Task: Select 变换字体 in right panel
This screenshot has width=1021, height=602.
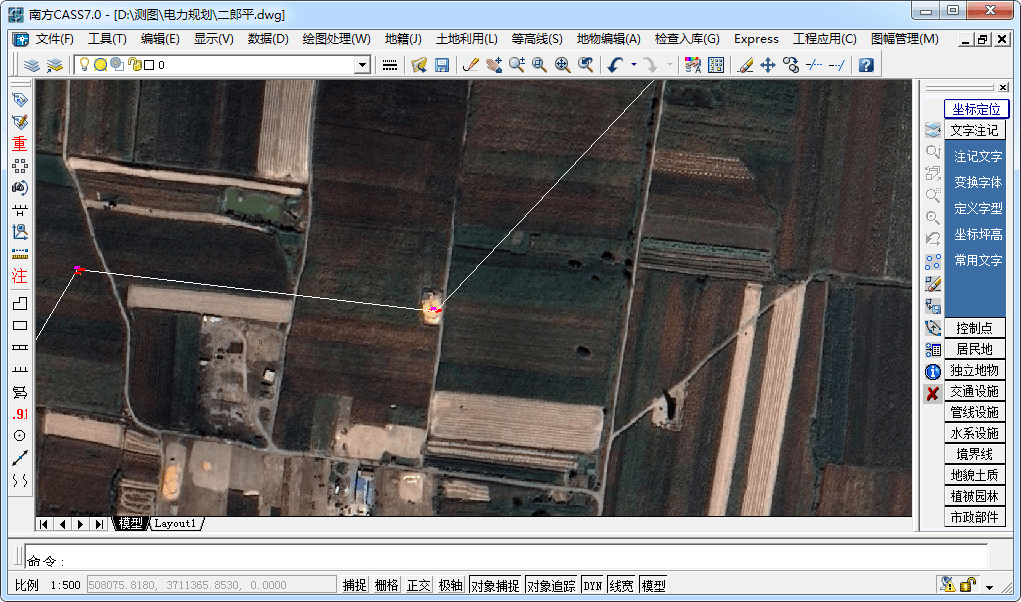Action: click(977, 182)
